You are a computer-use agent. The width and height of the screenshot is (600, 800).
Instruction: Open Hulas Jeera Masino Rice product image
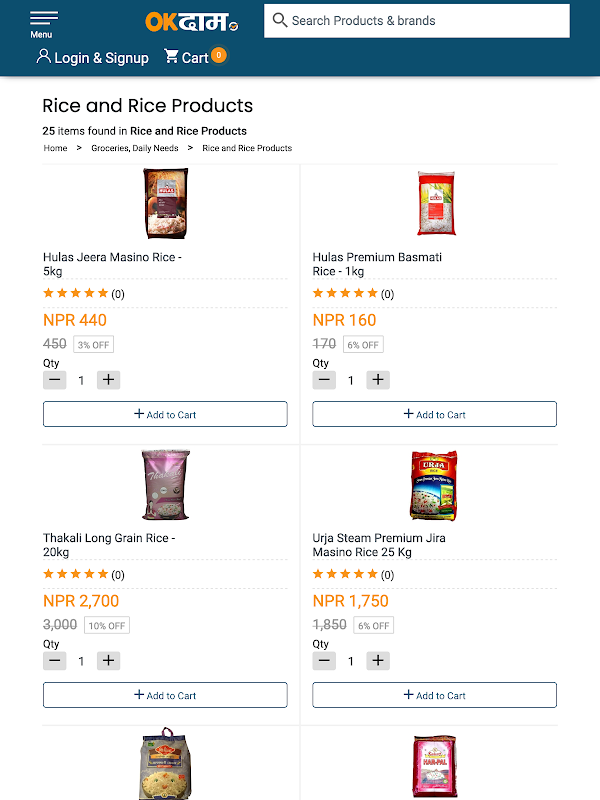165,203
